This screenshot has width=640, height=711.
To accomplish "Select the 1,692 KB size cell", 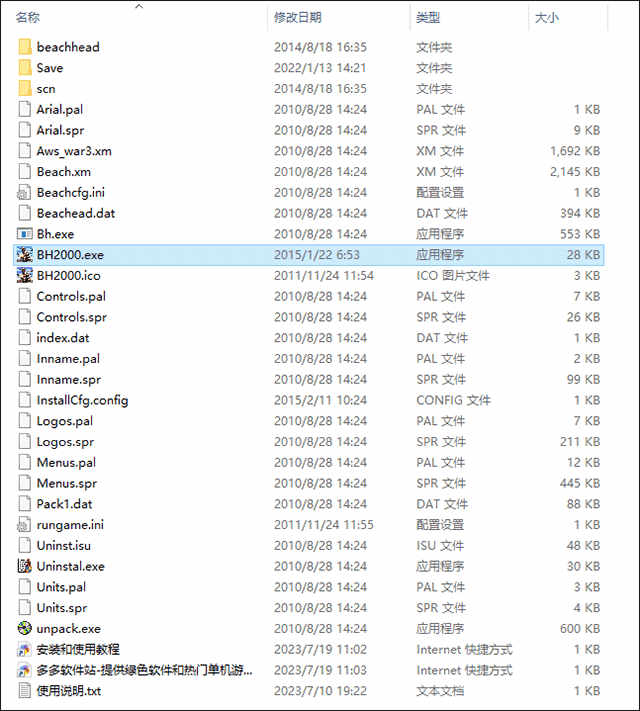I will 575,151.
